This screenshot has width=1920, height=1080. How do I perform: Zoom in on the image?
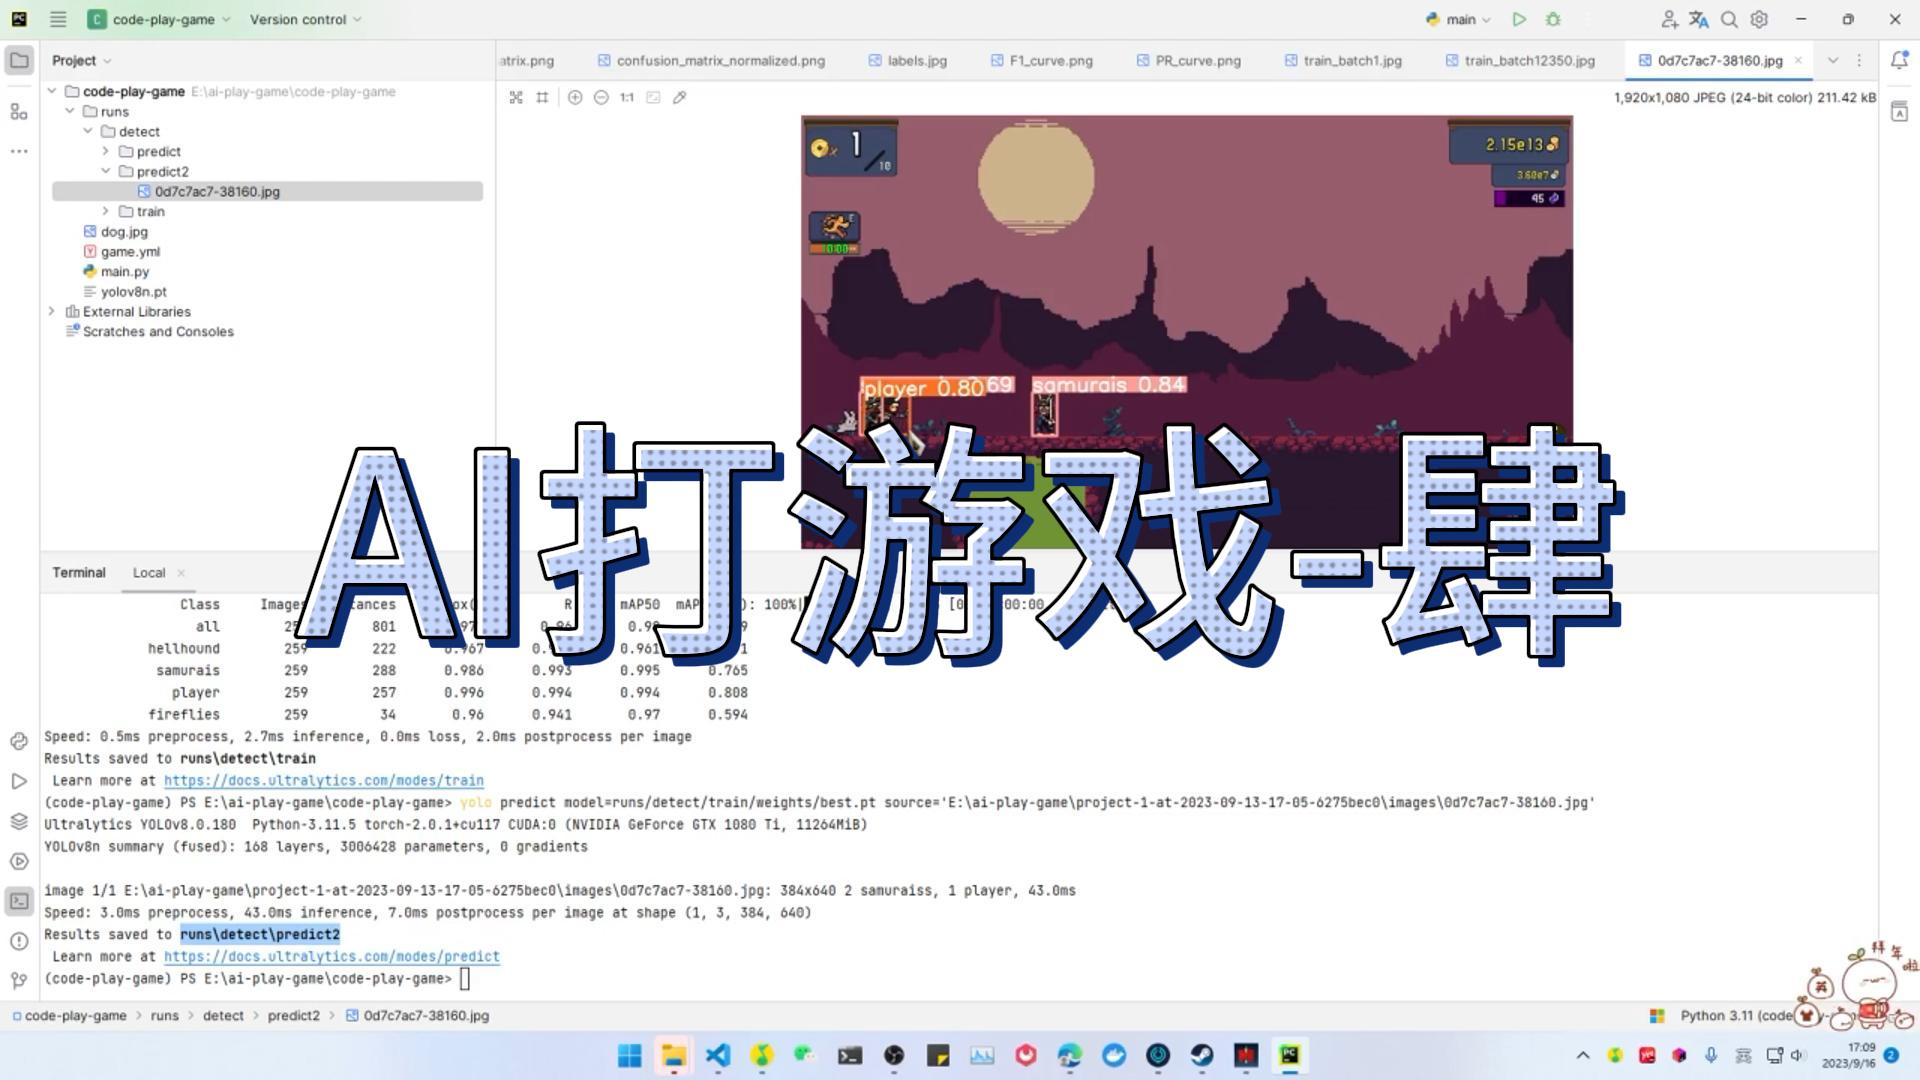575,97
